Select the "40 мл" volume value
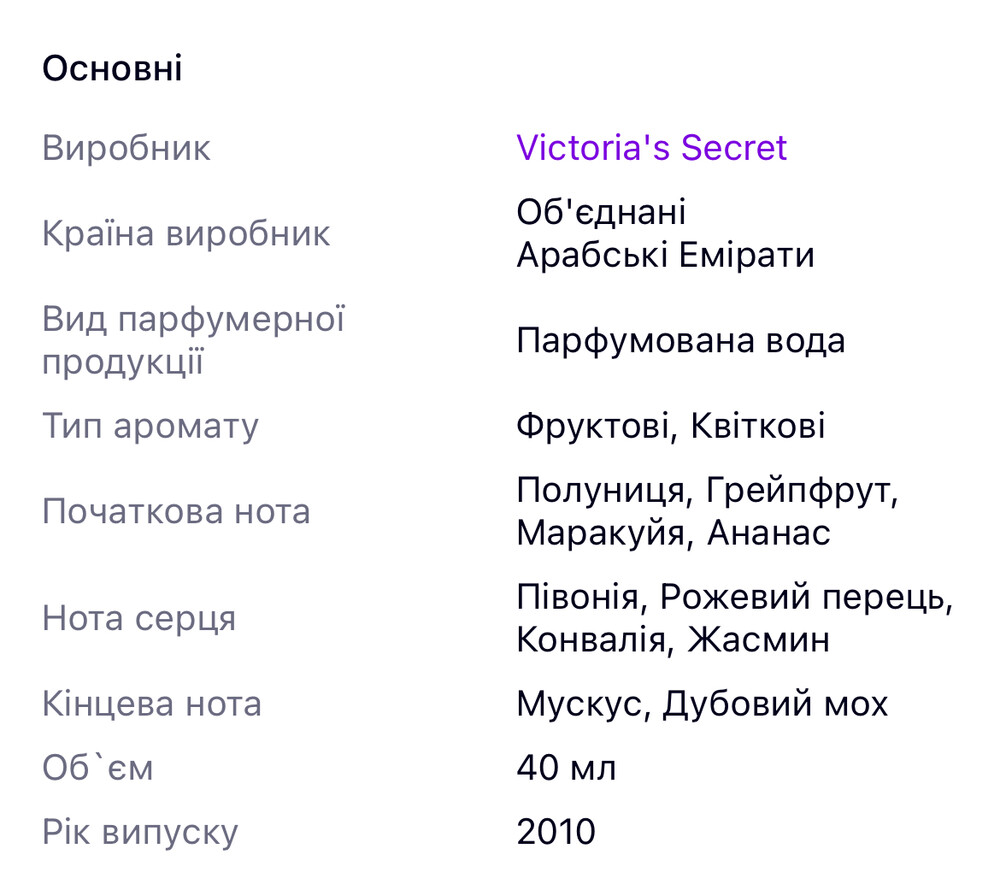 (566, 768)
